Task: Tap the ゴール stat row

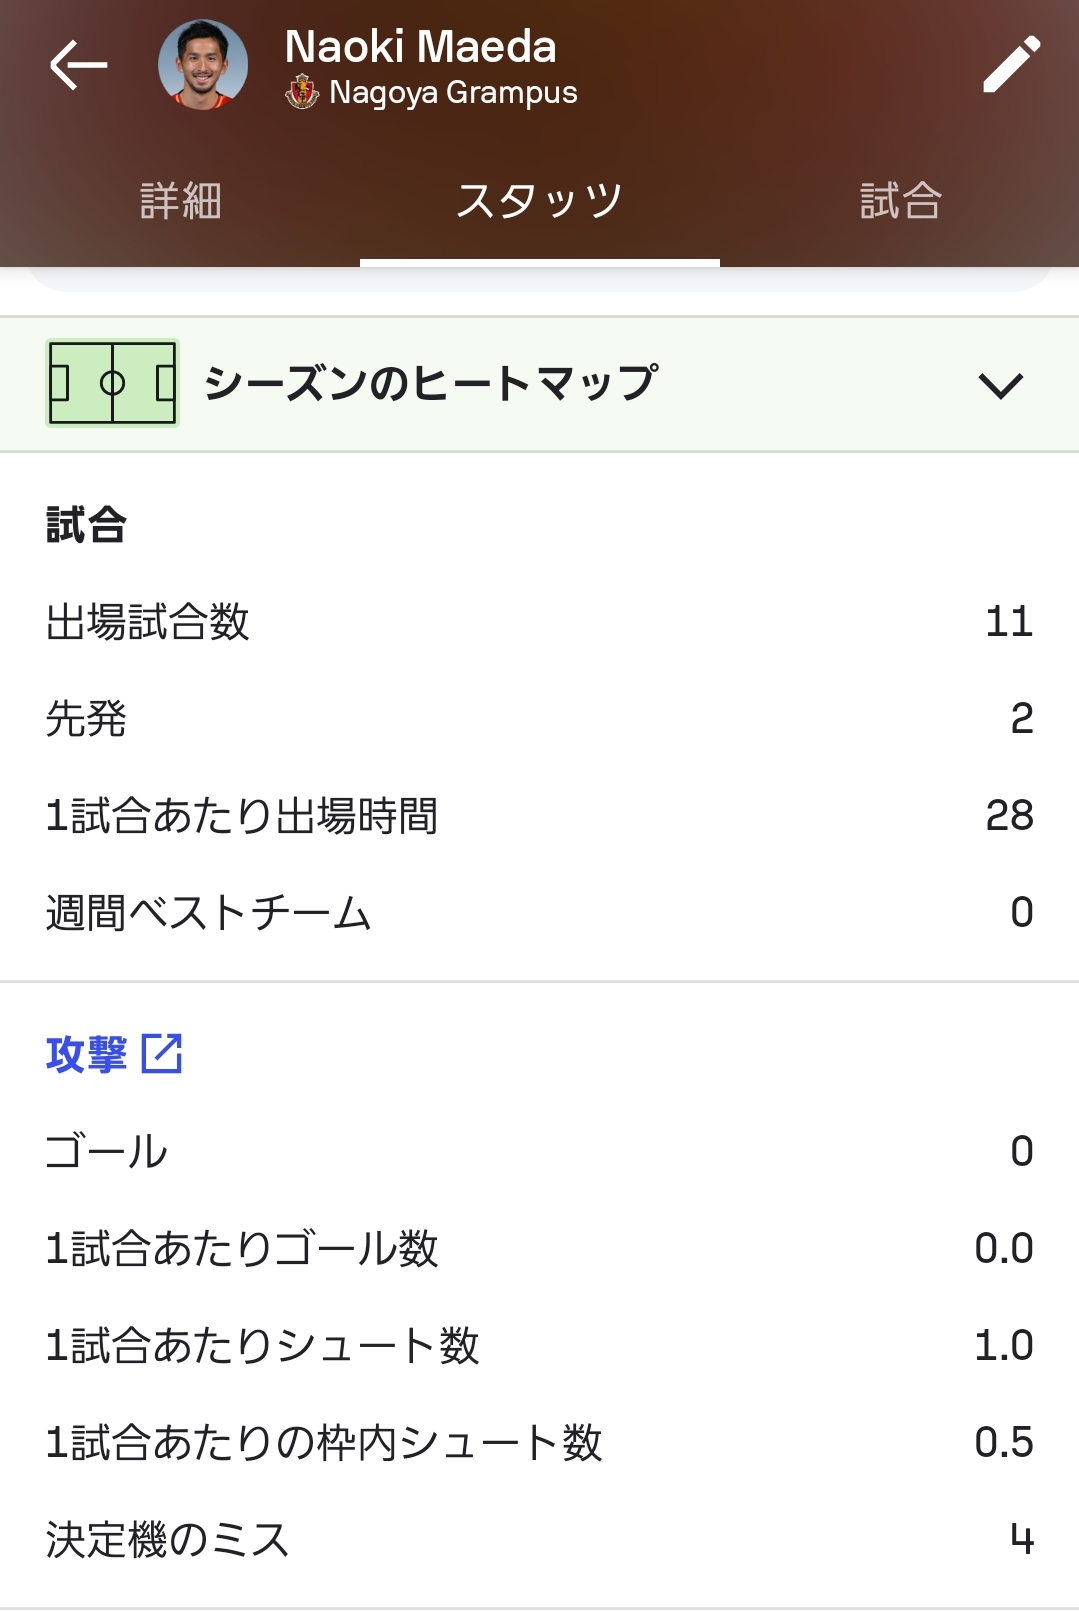Action: click(x=539, y=1151)
